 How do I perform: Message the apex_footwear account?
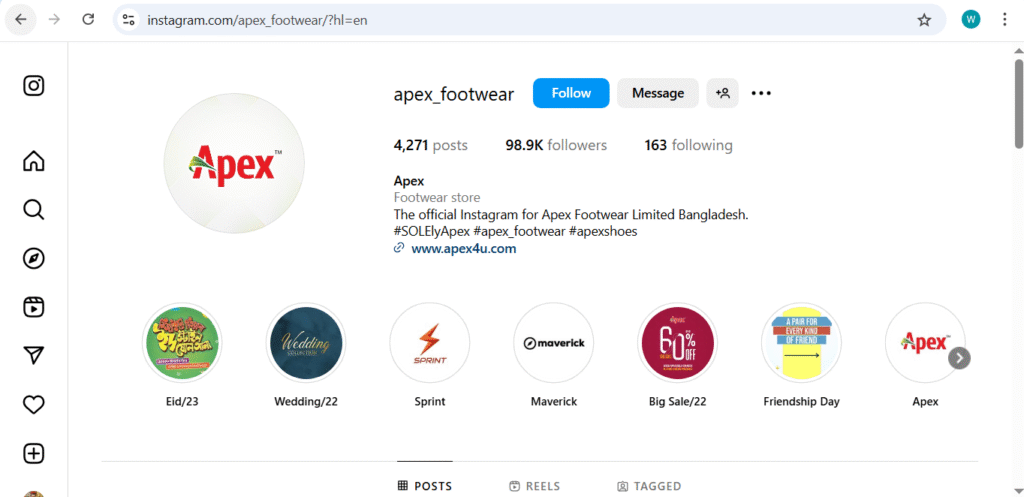click(x=658, y=93)
